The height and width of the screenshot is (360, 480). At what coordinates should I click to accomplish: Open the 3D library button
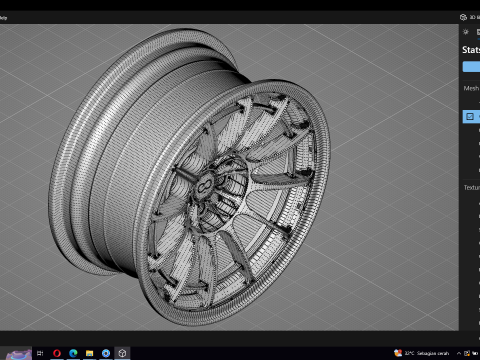(x=469, y=17)
